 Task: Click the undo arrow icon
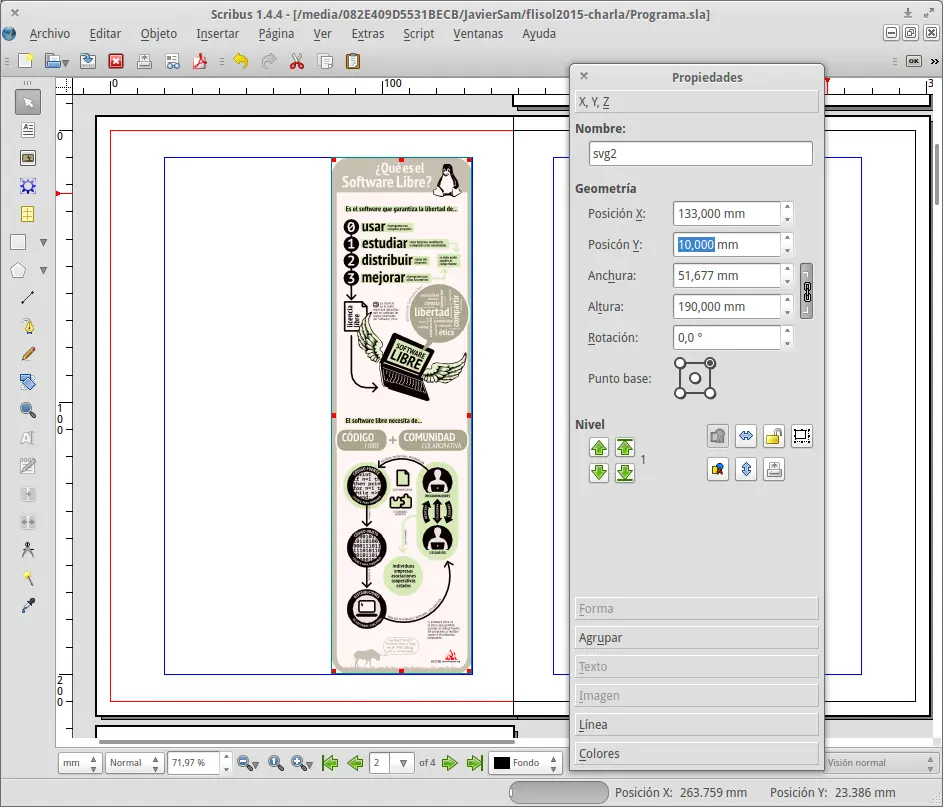(241, 61)
